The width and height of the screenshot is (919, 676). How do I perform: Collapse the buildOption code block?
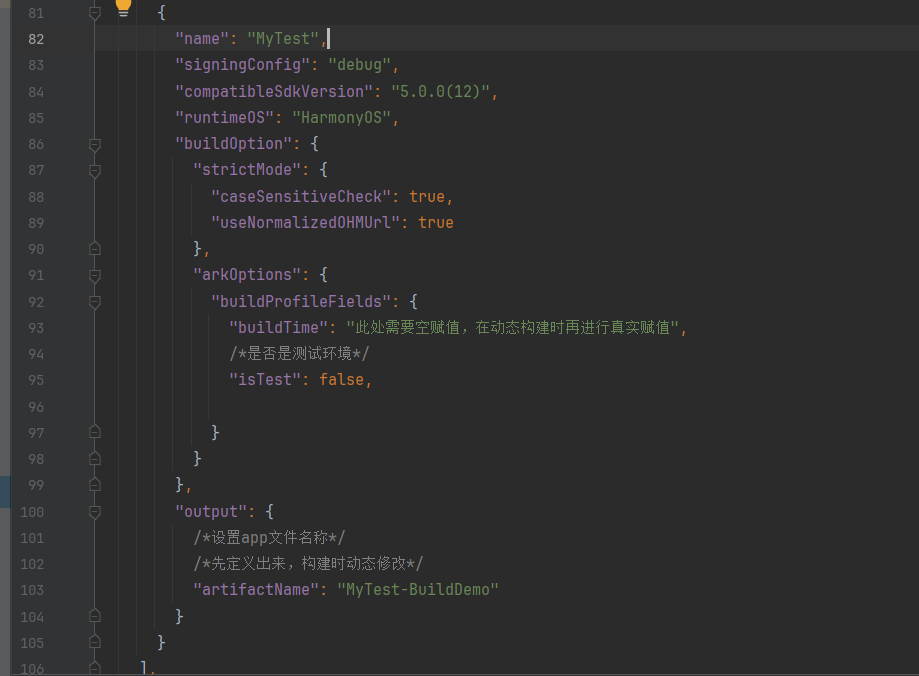click(x=95, y=143)
